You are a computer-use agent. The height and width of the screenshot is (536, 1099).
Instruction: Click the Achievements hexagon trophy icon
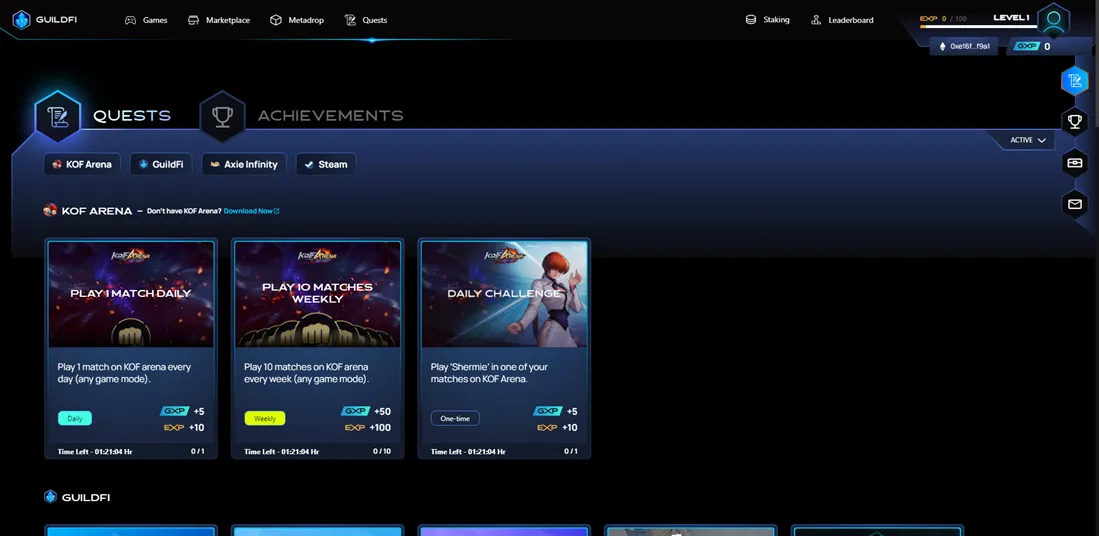[x=222, y=116]
